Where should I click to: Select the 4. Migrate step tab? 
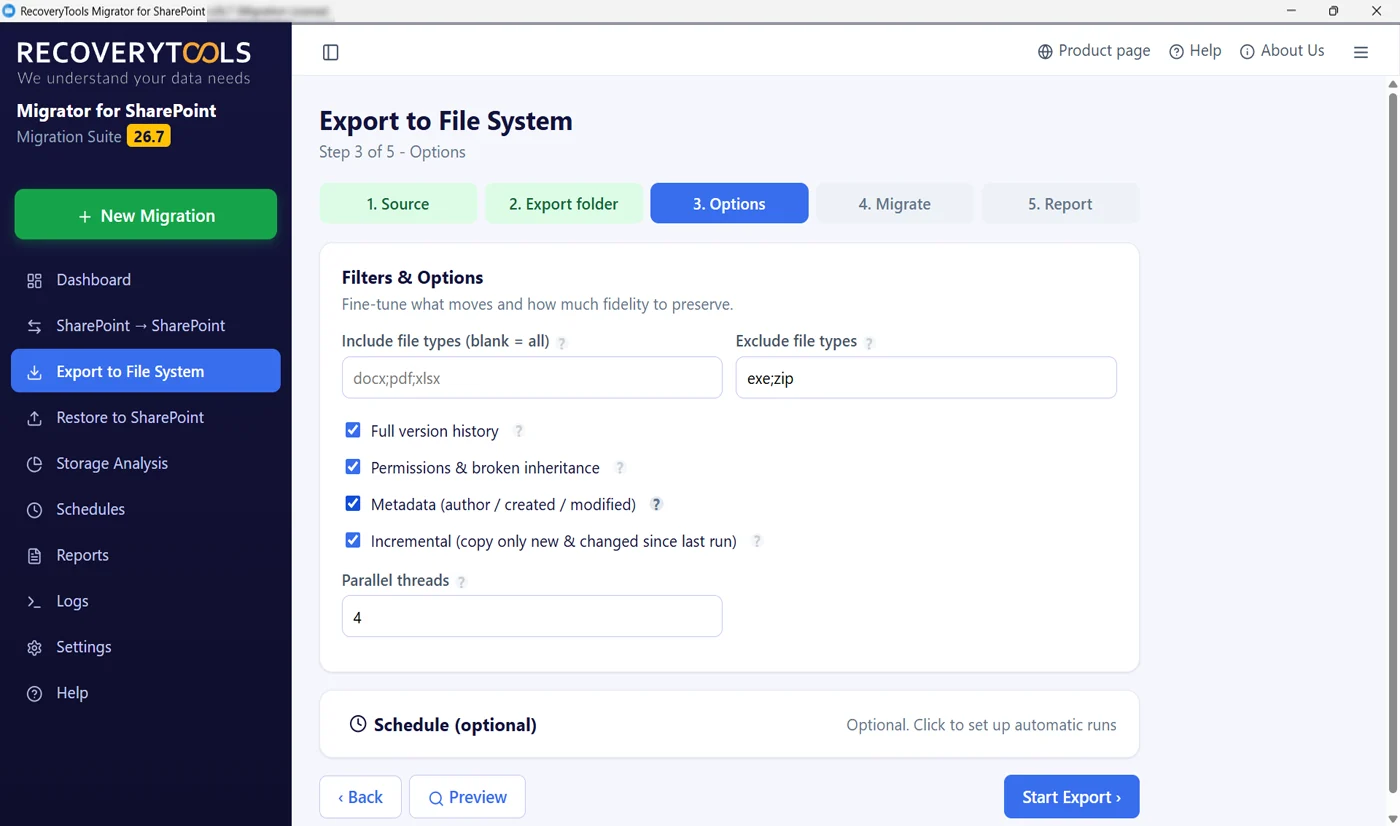(895, 203)
